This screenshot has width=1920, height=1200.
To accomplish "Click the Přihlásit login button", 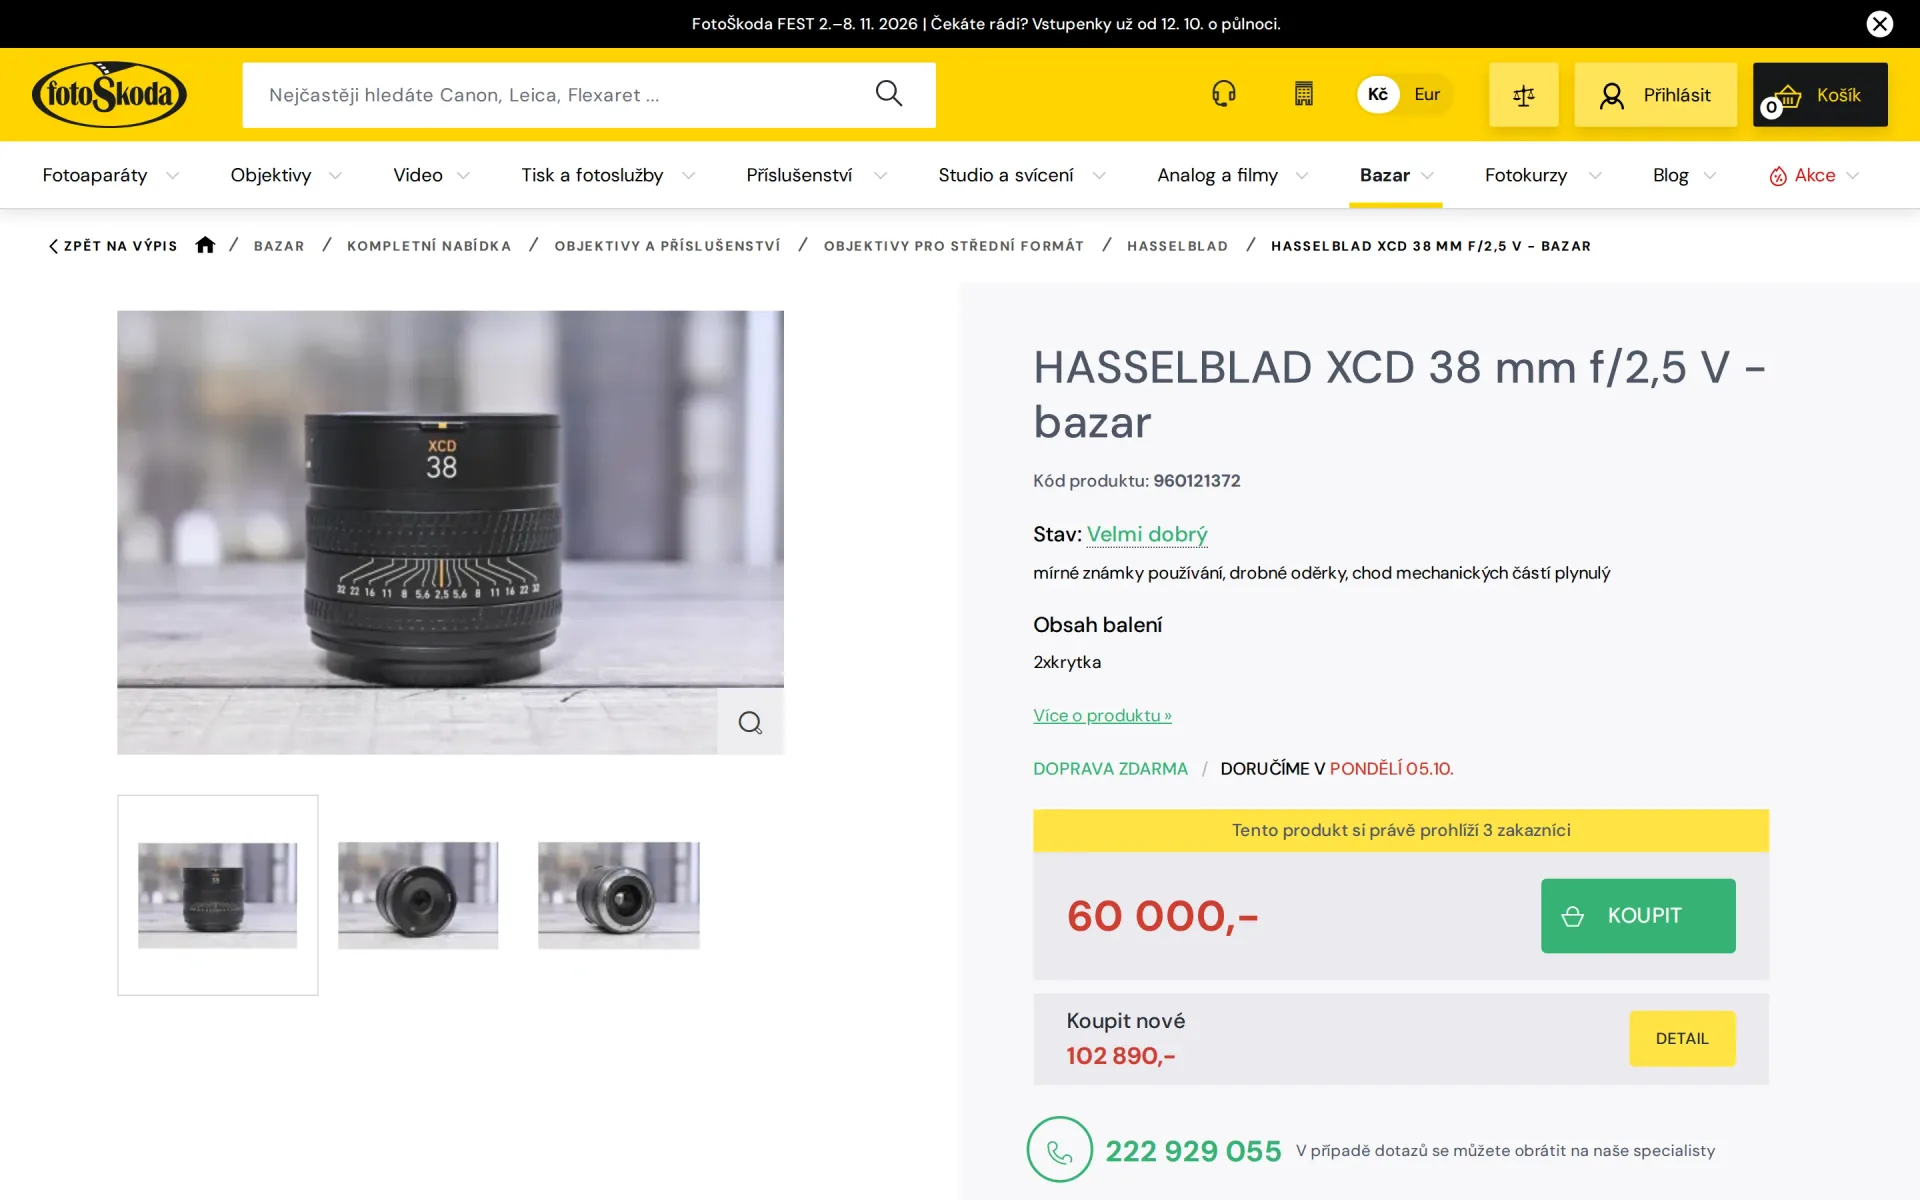I will [1655, 95].
